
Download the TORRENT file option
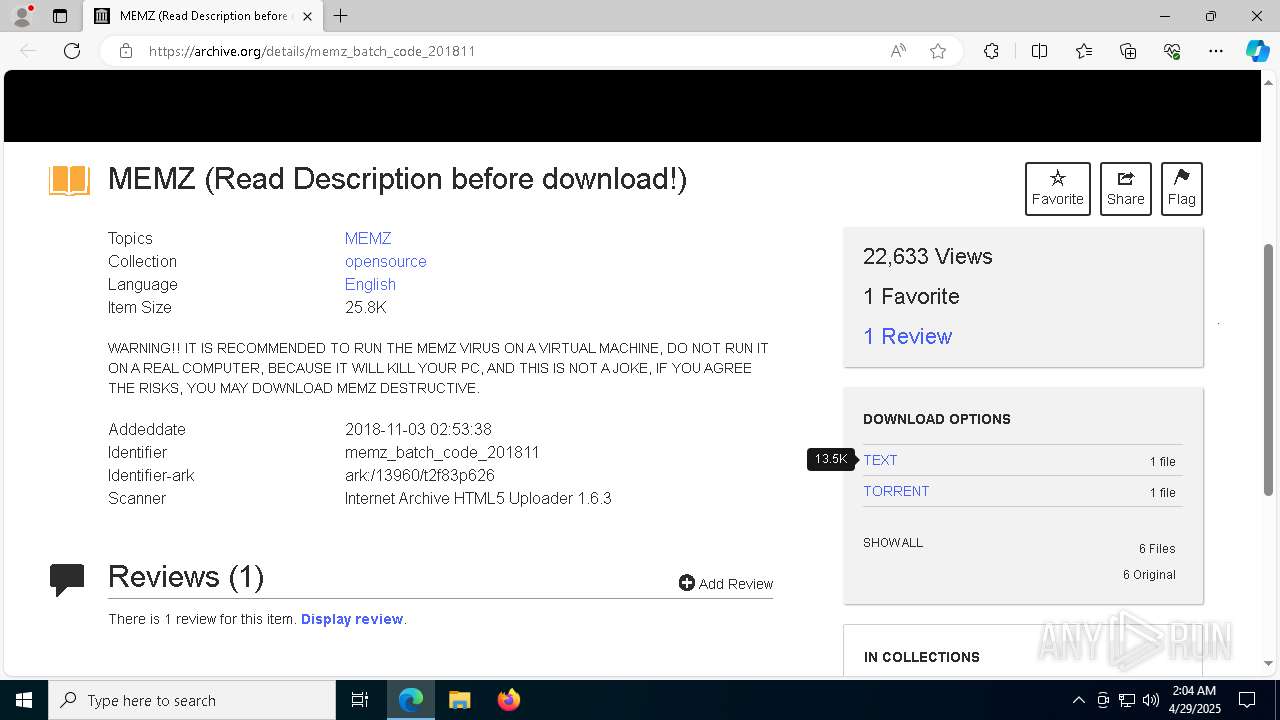point(896,491)
